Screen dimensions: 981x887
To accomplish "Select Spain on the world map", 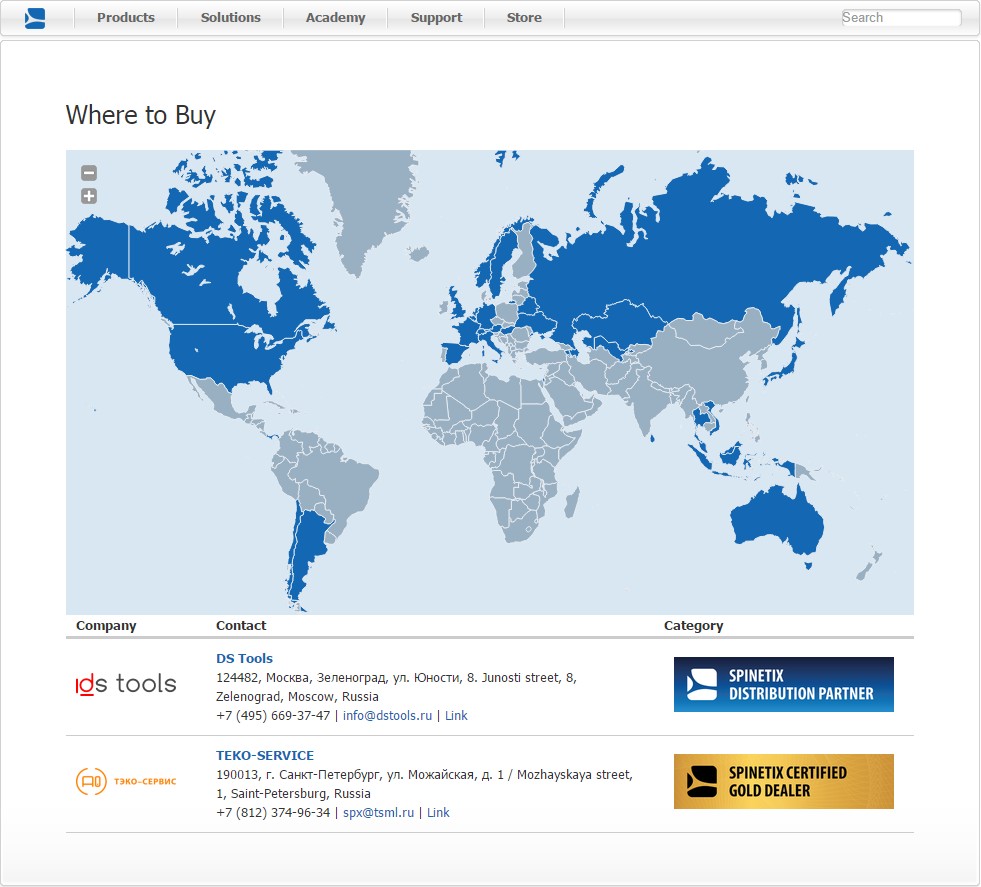I will [x=455, y=352].
